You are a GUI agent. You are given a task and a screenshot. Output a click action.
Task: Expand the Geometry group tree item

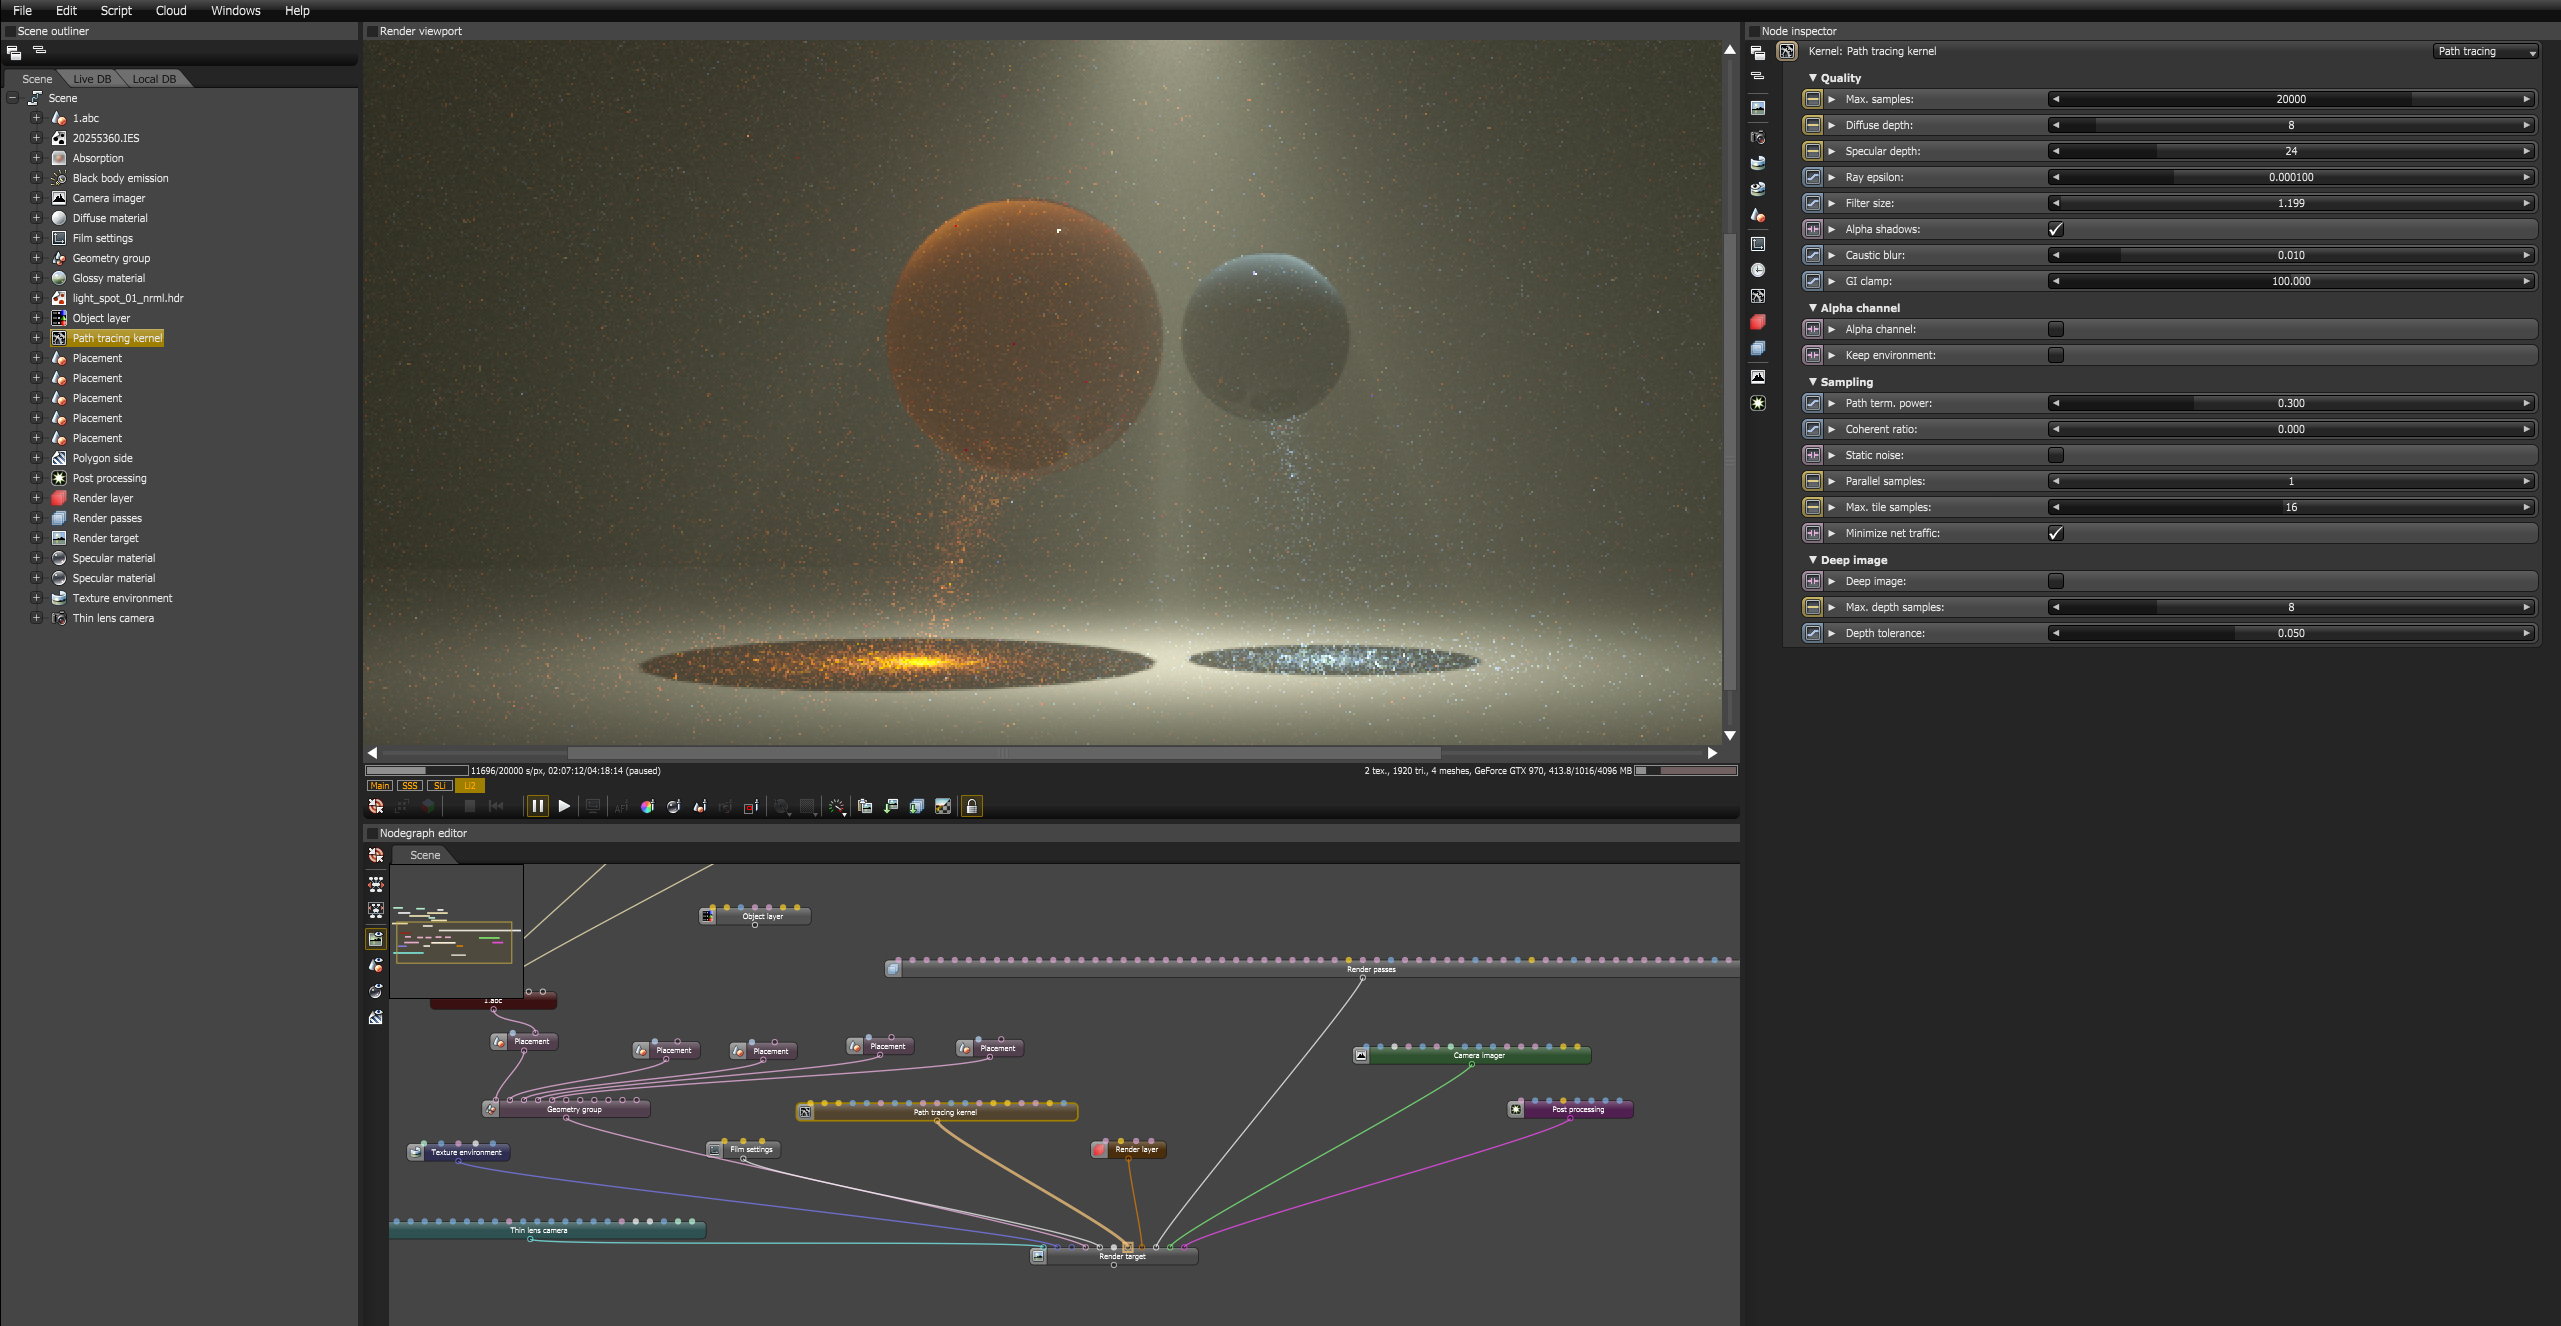[36, 258]
